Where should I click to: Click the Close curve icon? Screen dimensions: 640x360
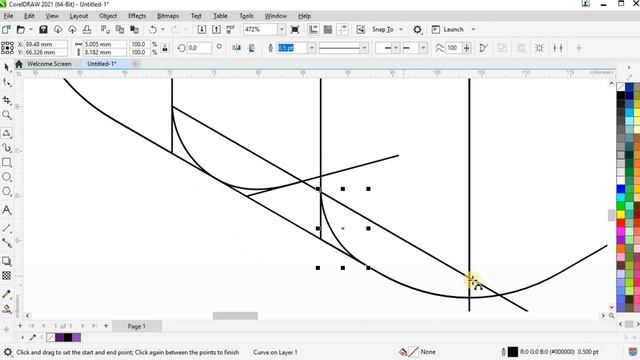click(x=484, y=48)
